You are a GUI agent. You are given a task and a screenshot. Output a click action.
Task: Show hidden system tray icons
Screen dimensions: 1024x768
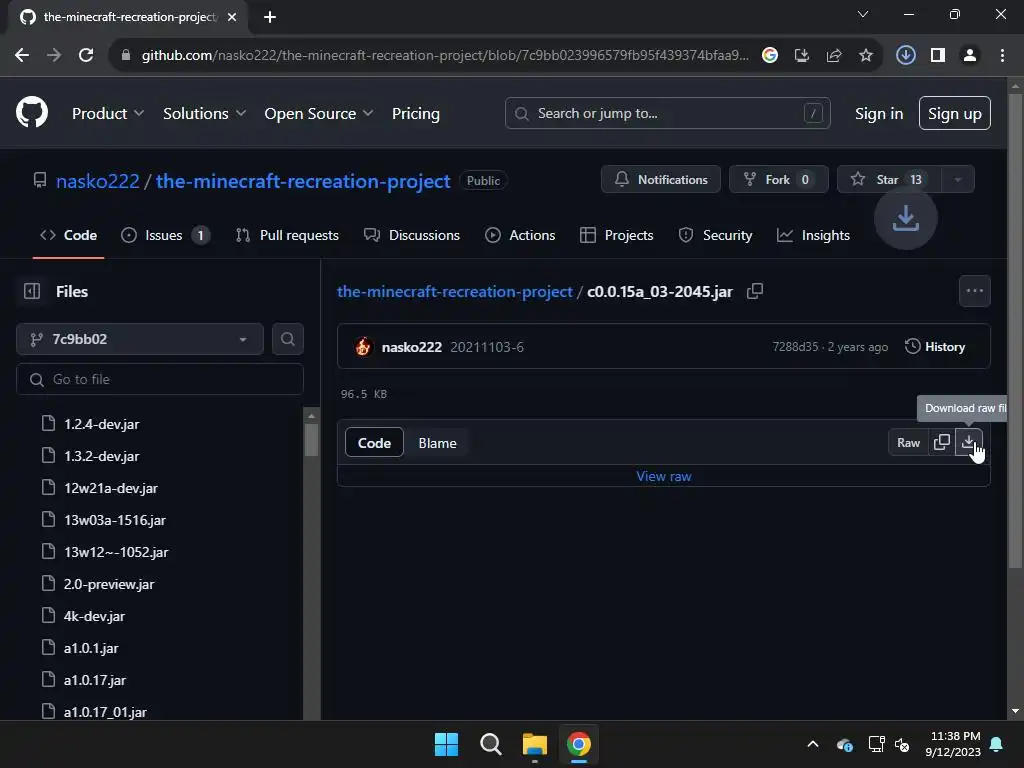[813, 744]
